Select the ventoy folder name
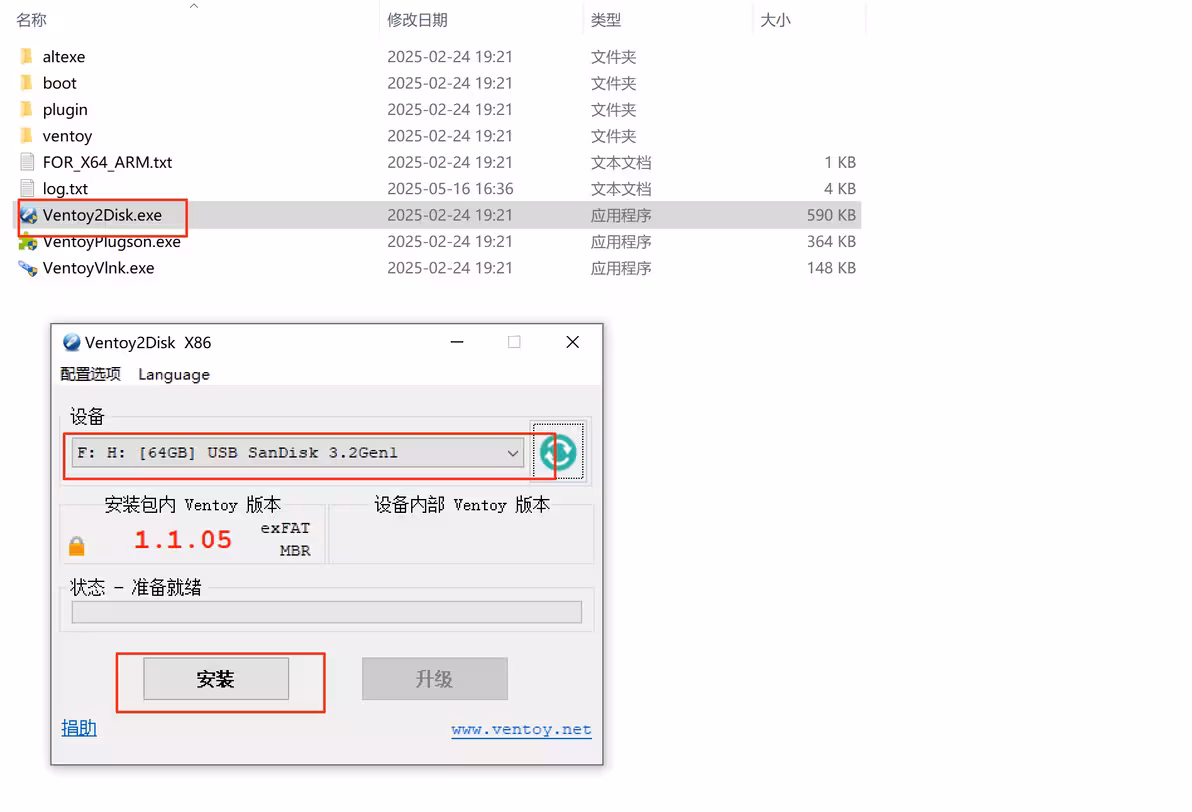The image size is (1192, 812). pos(67,137)
